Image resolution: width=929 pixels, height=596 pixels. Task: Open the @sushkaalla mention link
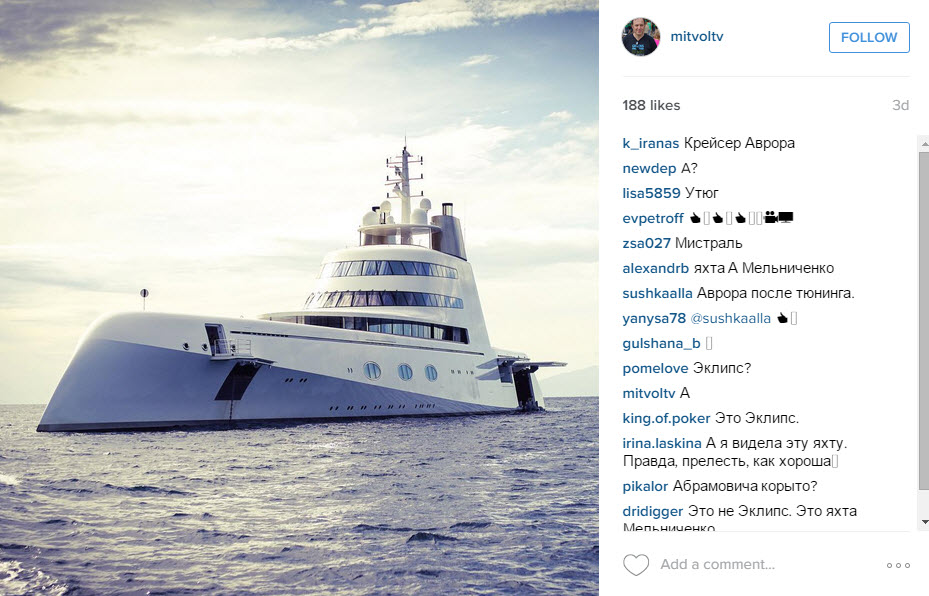pyautogui.click(x=731, y=319)
